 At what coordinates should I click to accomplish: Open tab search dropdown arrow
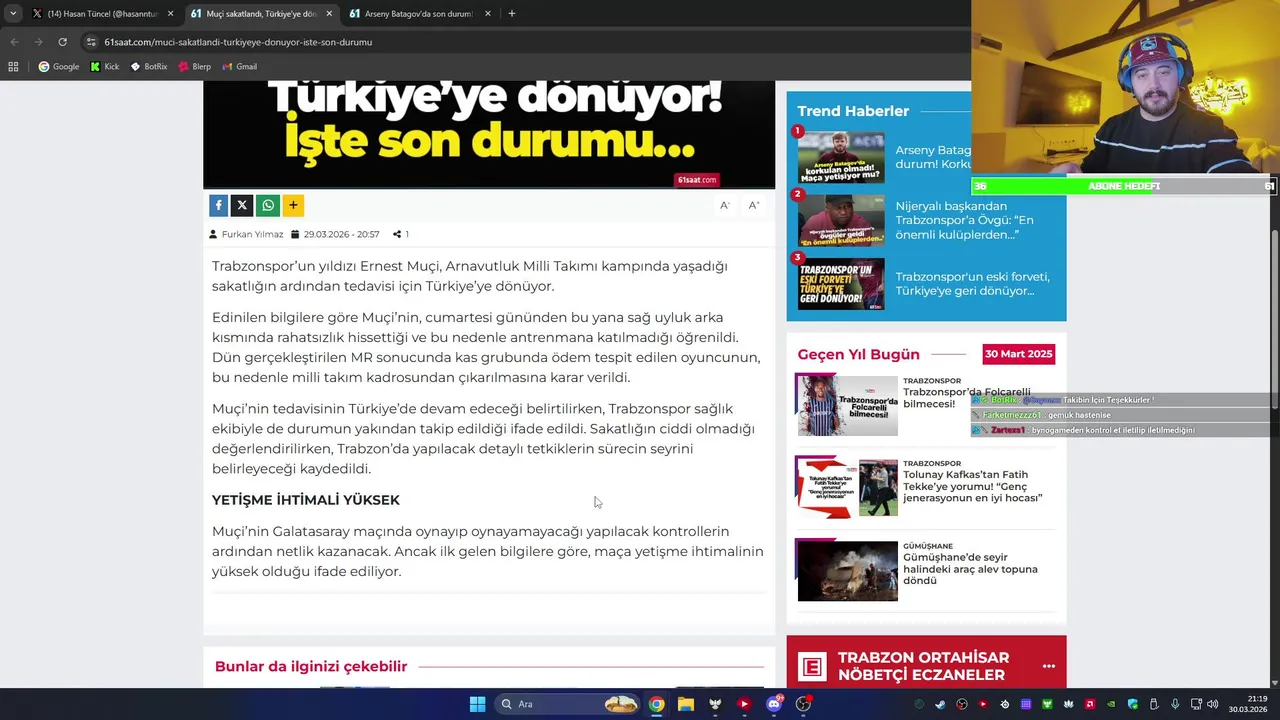[x=13, y=14]
